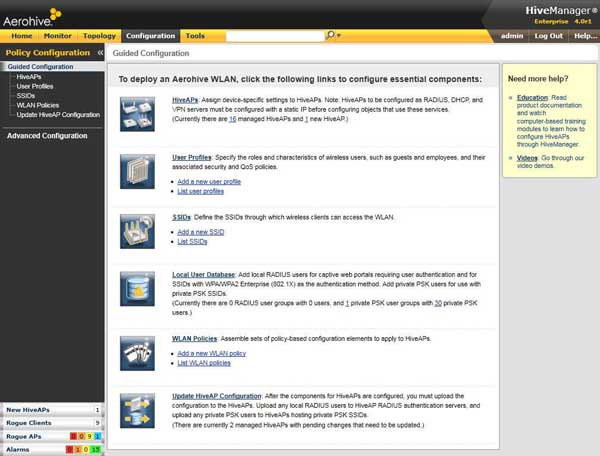The width and height of the screenshot is (600, 456).
Task: Click List SSIDs
Action: pyautogui.click(x=192, y=242)
